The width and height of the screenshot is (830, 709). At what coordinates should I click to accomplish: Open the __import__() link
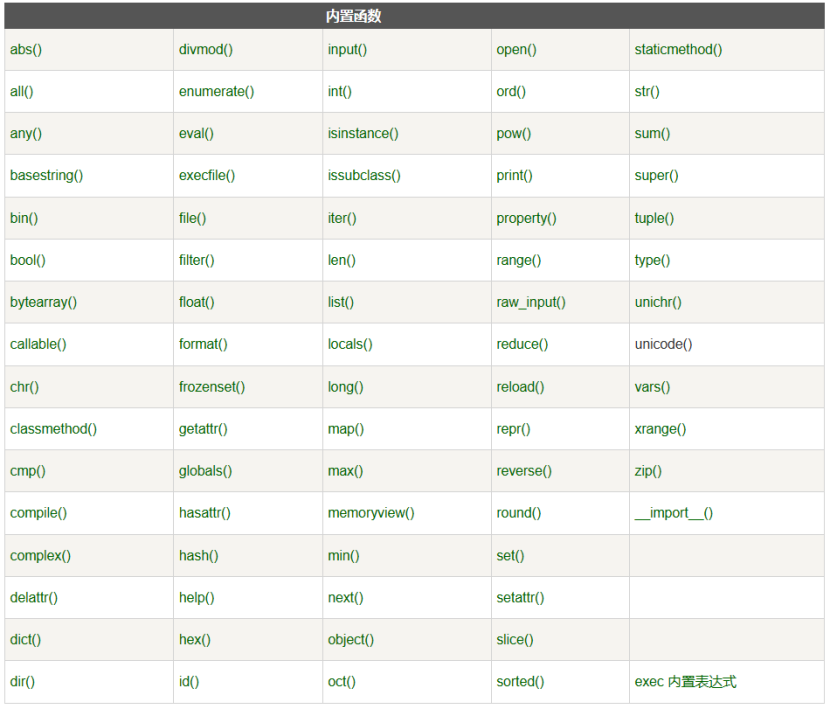coord(674,513)
